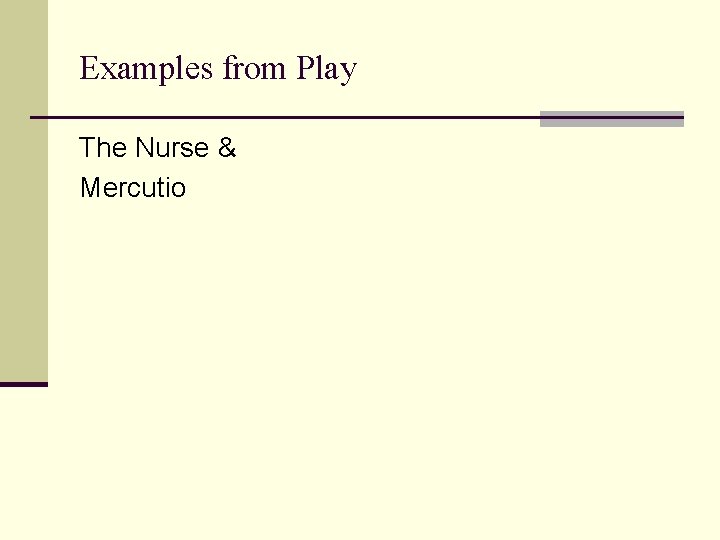Click the word "Play" in the title
This screenshot has height=540, width=720.
(326, 70)
